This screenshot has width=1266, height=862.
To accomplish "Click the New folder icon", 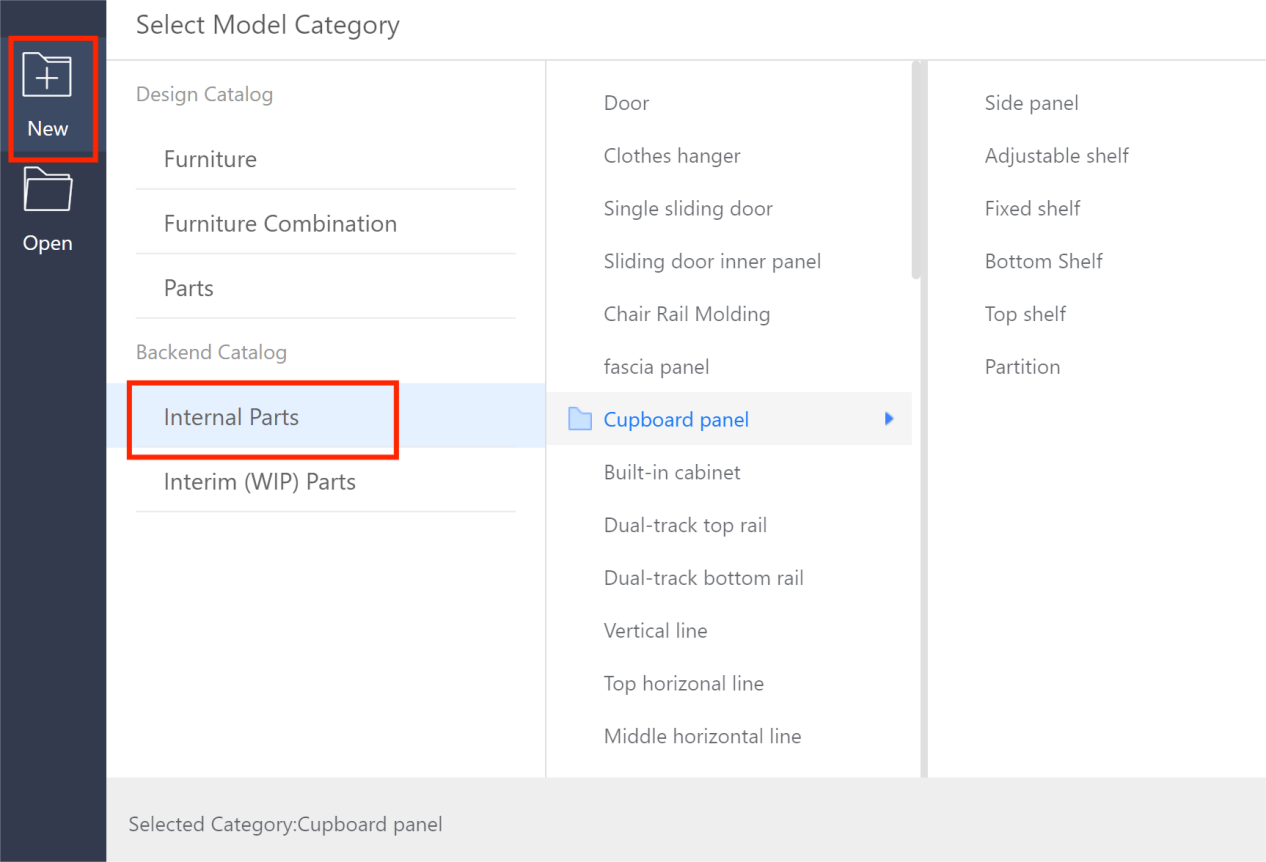I will [x=48, y=77].
